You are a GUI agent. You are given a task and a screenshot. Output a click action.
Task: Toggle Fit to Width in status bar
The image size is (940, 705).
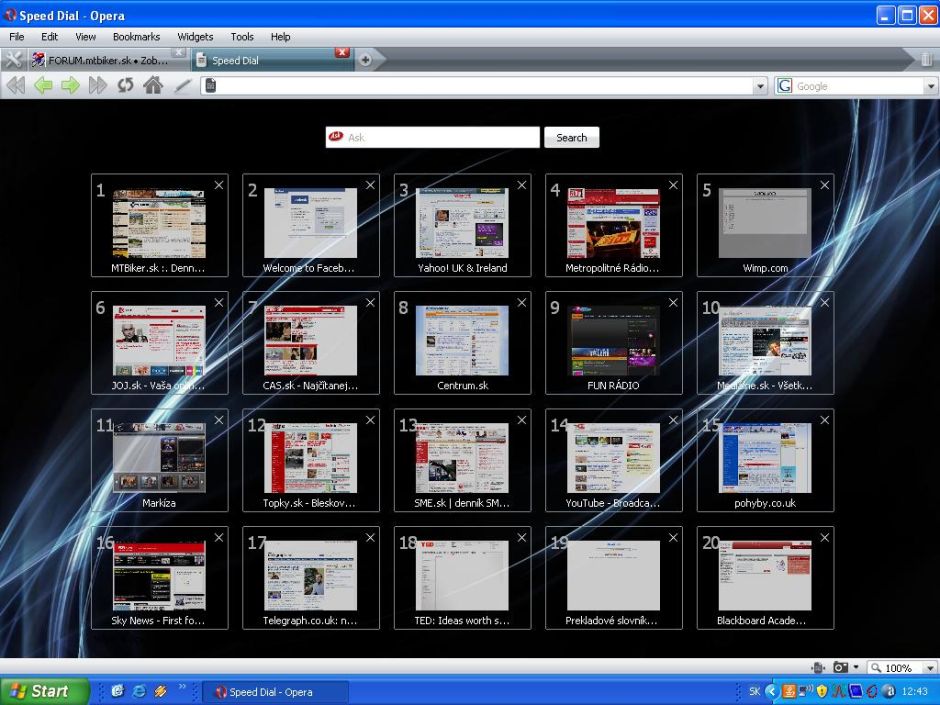pyautogui.click(x=819, y=668)
